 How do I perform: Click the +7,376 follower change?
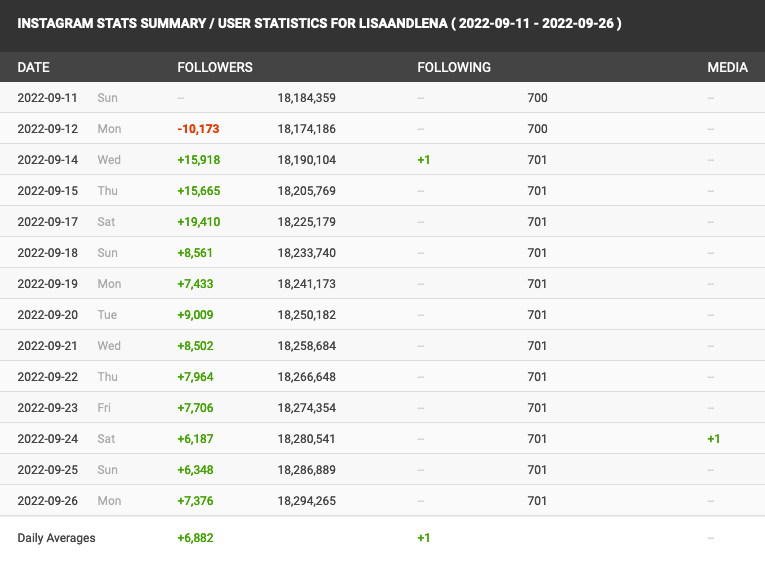(195, 501)
